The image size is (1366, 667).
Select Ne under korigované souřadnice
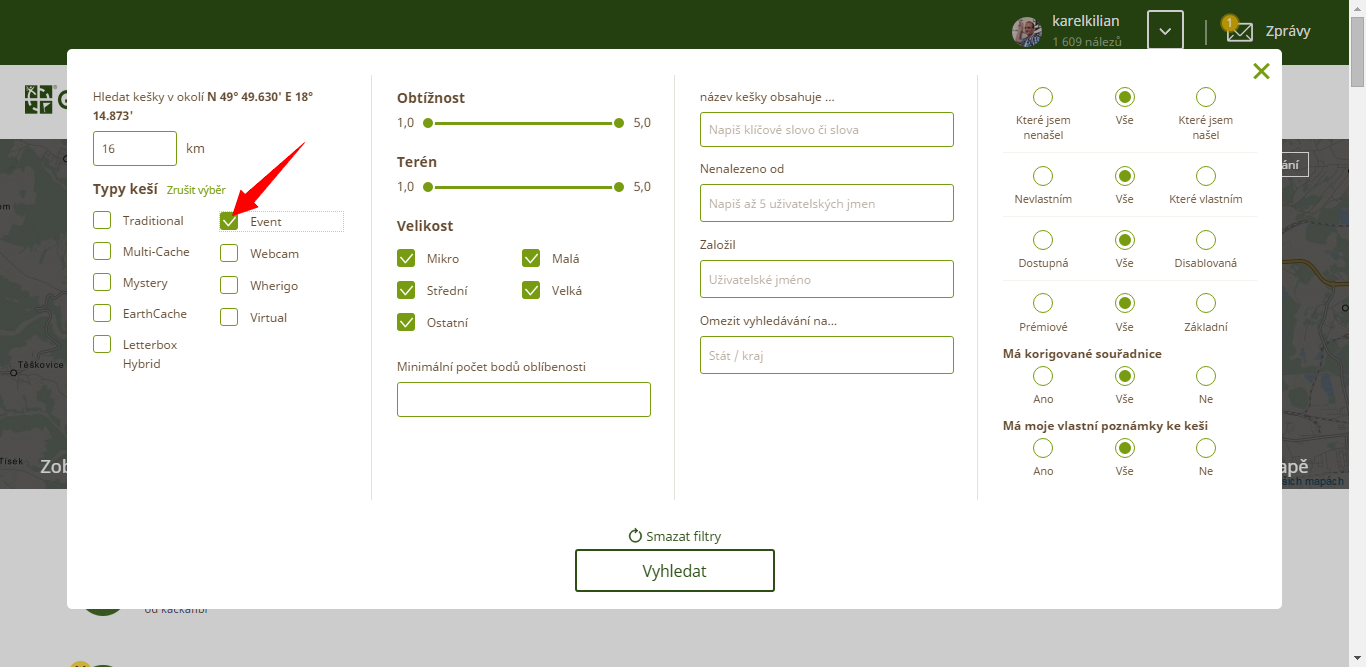[x=1206, y=376]
